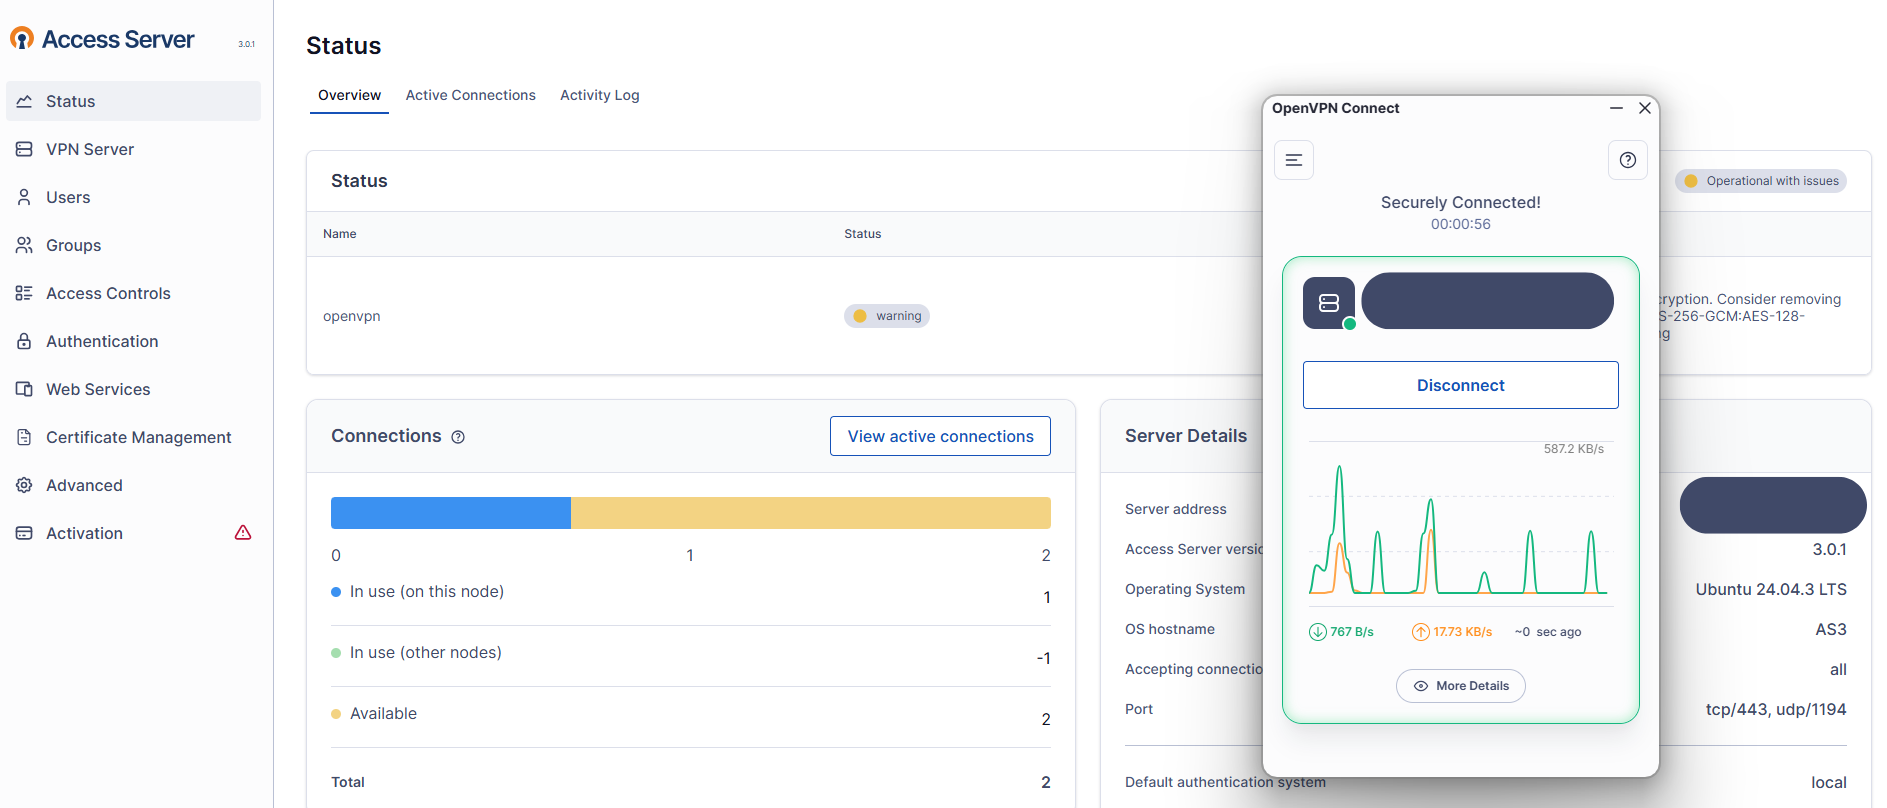1887x808 pixels.
Task: Click the redacted profile name in OpenVPN Connect
Action: pyautogui.click(x=1487, y=301)
